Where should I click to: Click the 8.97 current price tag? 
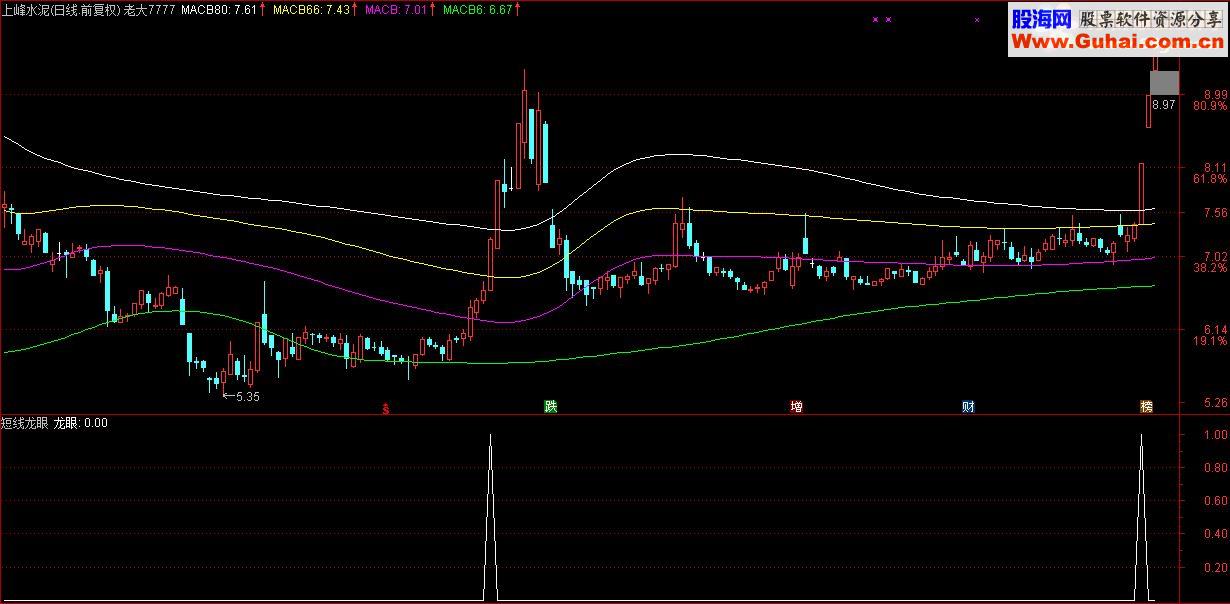1163,104
